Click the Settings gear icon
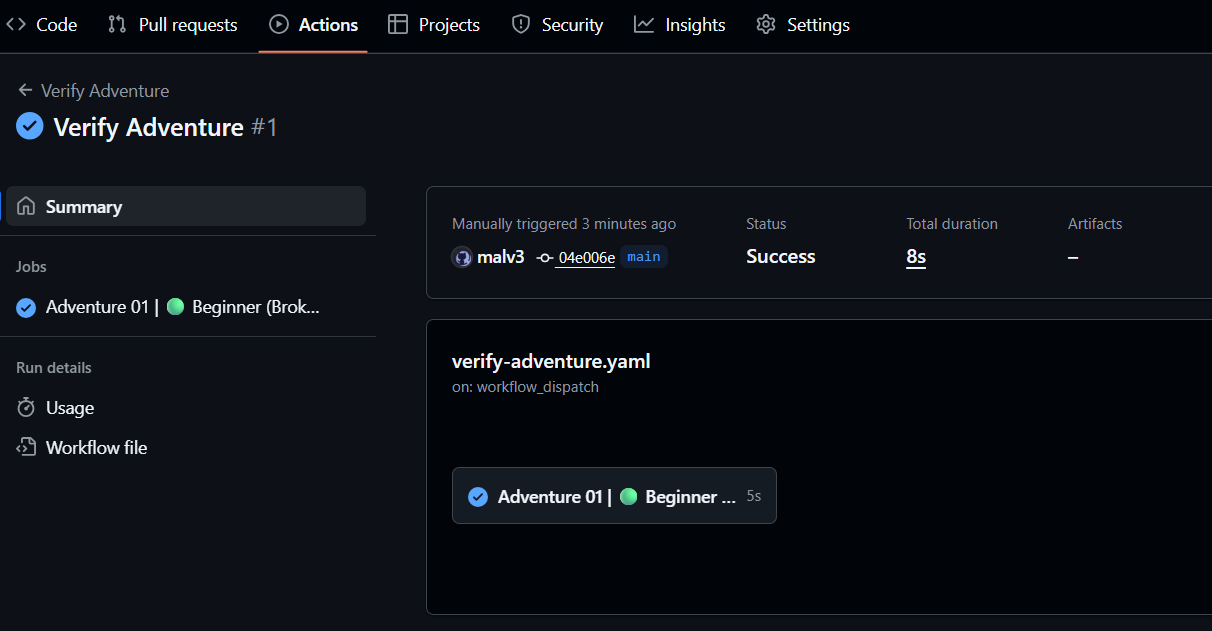Image resolution: width=1212 pixels, height=631 pixels. tap(766, 25)
